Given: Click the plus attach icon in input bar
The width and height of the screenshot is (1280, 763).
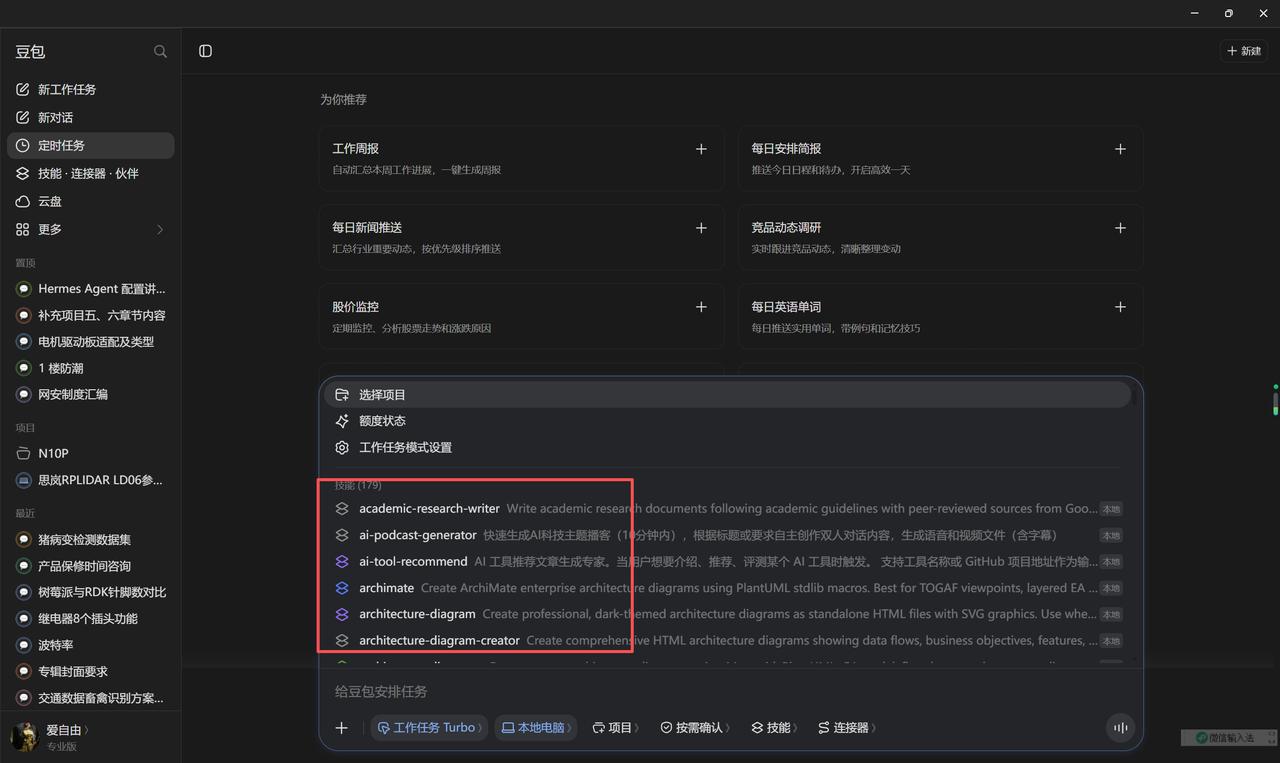Looking at the screenshot, I should click(x=341, y=728).
